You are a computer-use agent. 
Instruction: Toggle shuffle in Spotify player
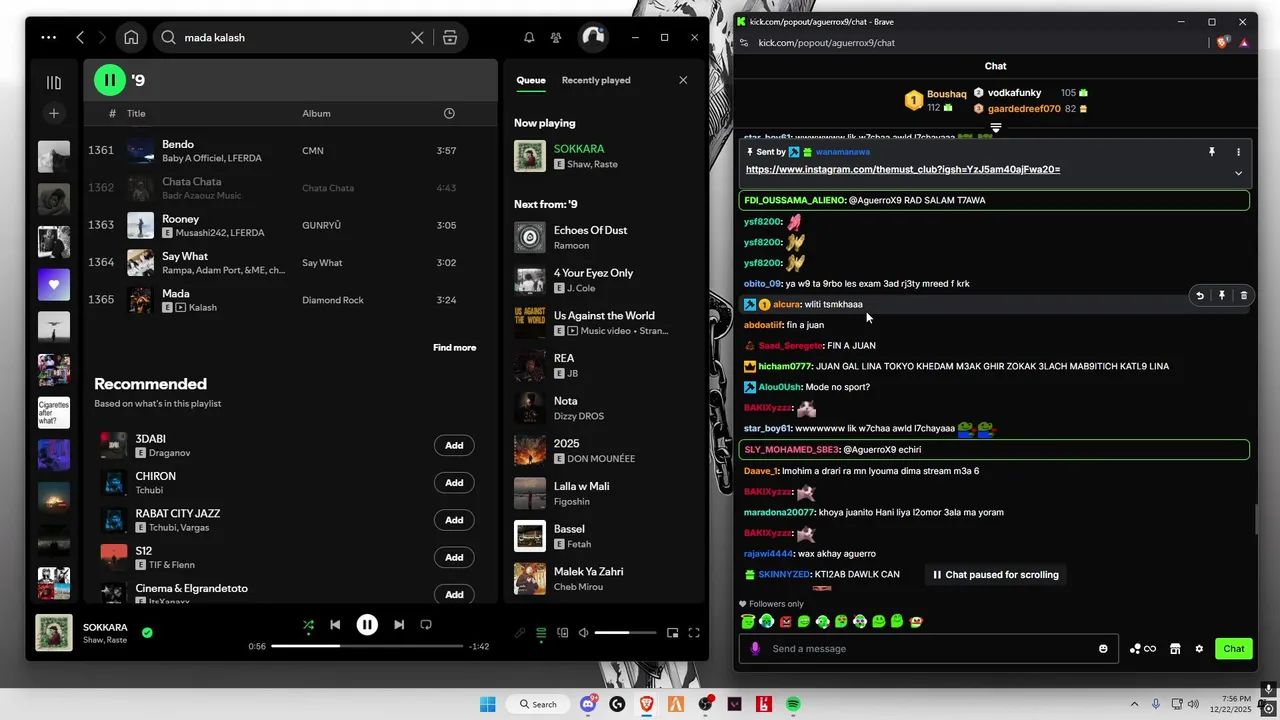click(x=308, y=625)
